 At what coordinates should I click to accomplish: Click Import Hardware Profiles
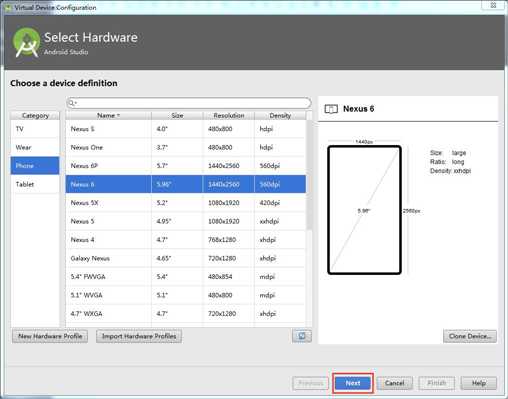pos(139,336)
